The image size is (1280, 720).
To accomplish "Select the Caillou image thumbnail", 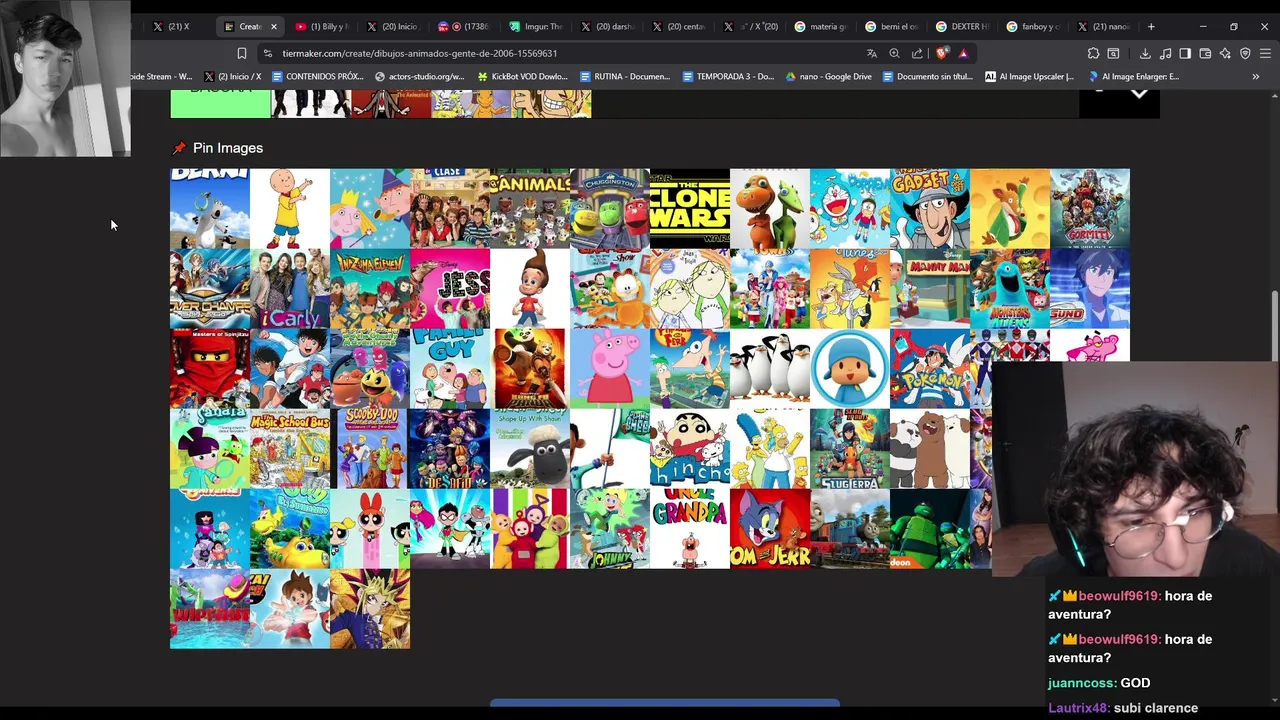I will [x=290, y=208].
